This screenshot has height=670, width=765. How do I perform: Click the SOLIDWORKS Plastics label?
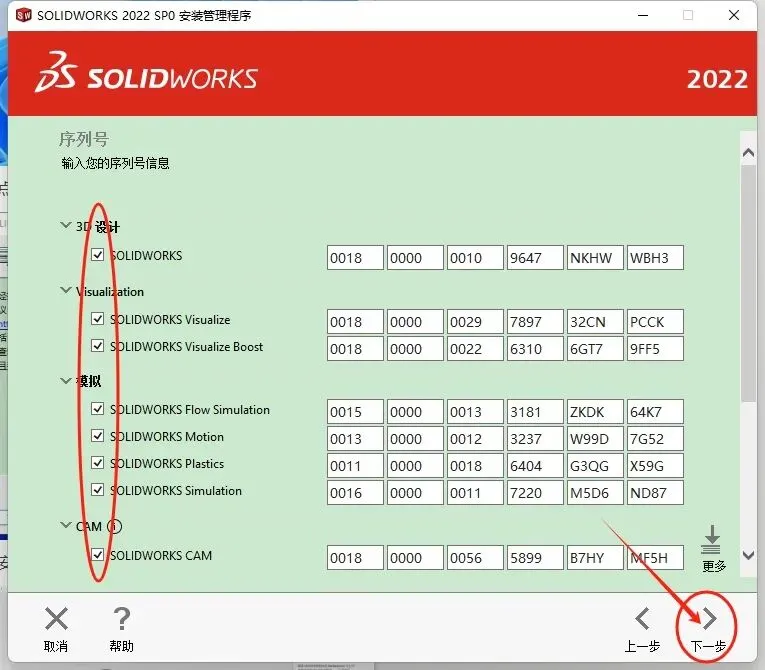167,464
